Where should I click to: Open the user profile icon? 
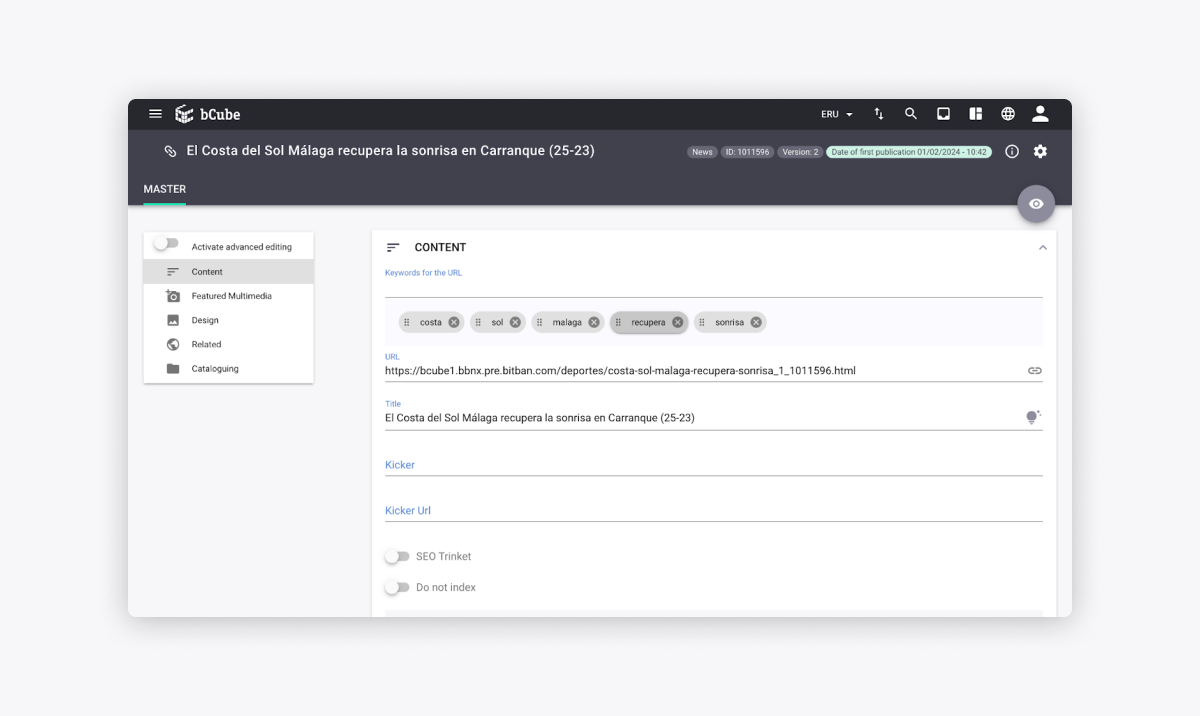coord(1040,113)
